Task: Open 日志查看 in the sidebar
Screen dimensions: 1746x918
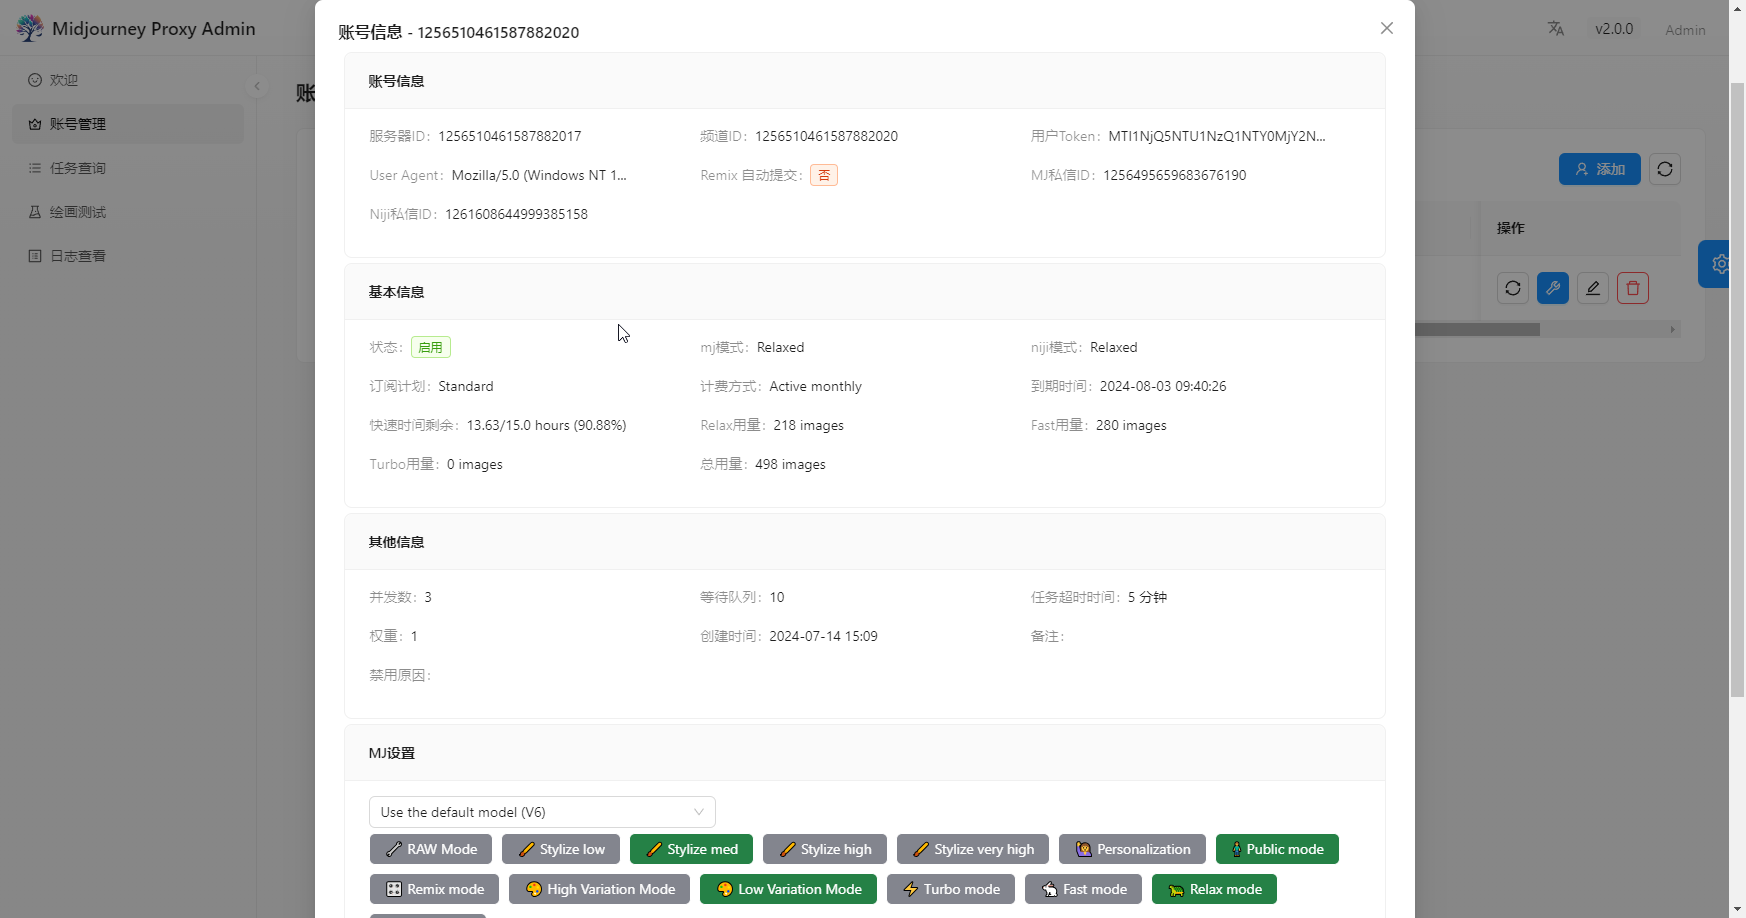Action: [128, 256]
